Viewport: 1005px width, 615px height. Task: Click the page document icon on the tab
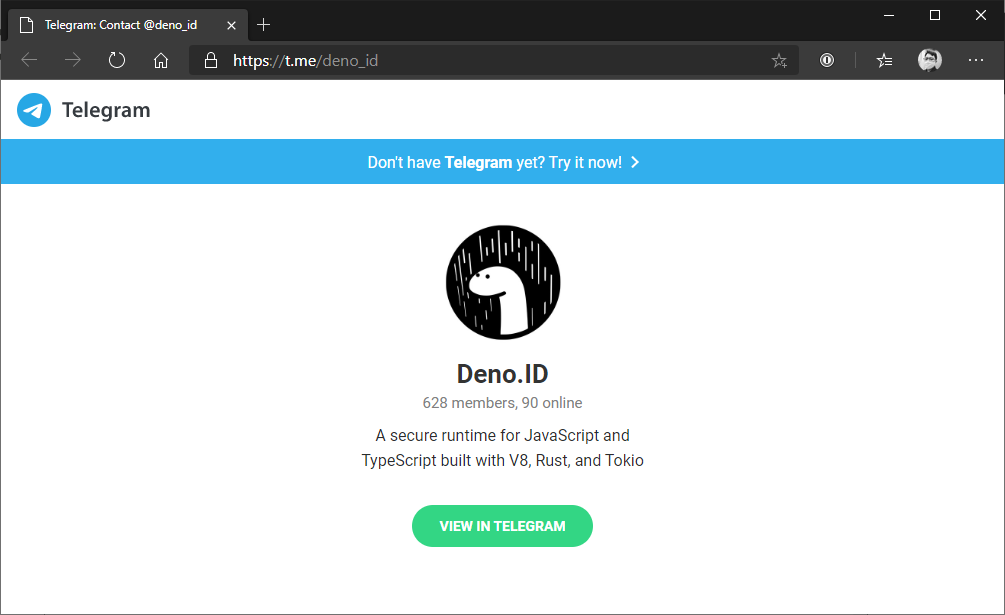tap(26, 25)
